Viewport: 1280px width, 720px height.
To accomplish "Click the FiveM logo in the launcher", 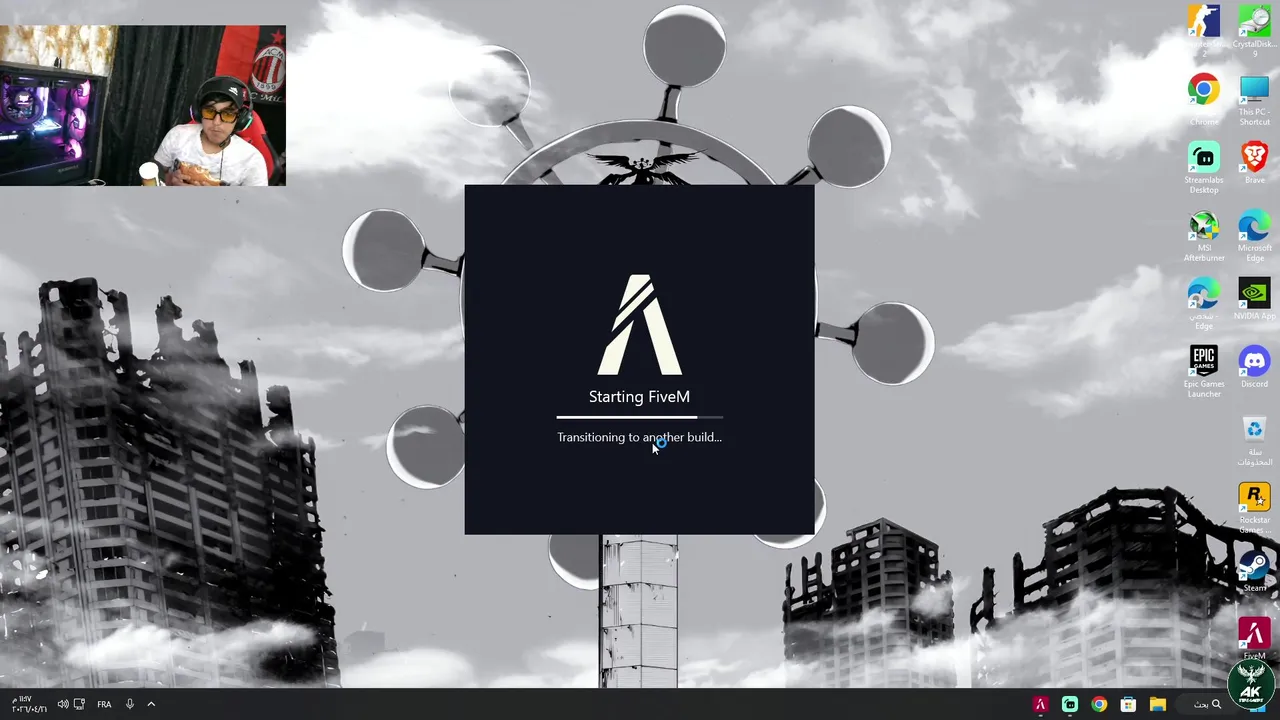I will point(640,324).
